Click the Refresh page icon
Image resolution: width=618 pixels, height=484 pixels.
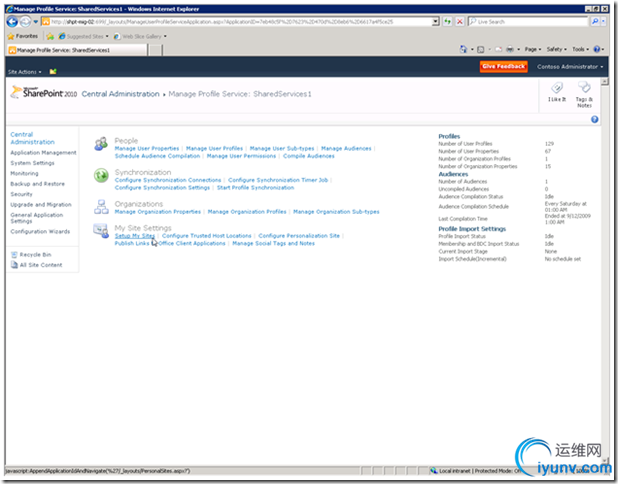tap(447, 22)
